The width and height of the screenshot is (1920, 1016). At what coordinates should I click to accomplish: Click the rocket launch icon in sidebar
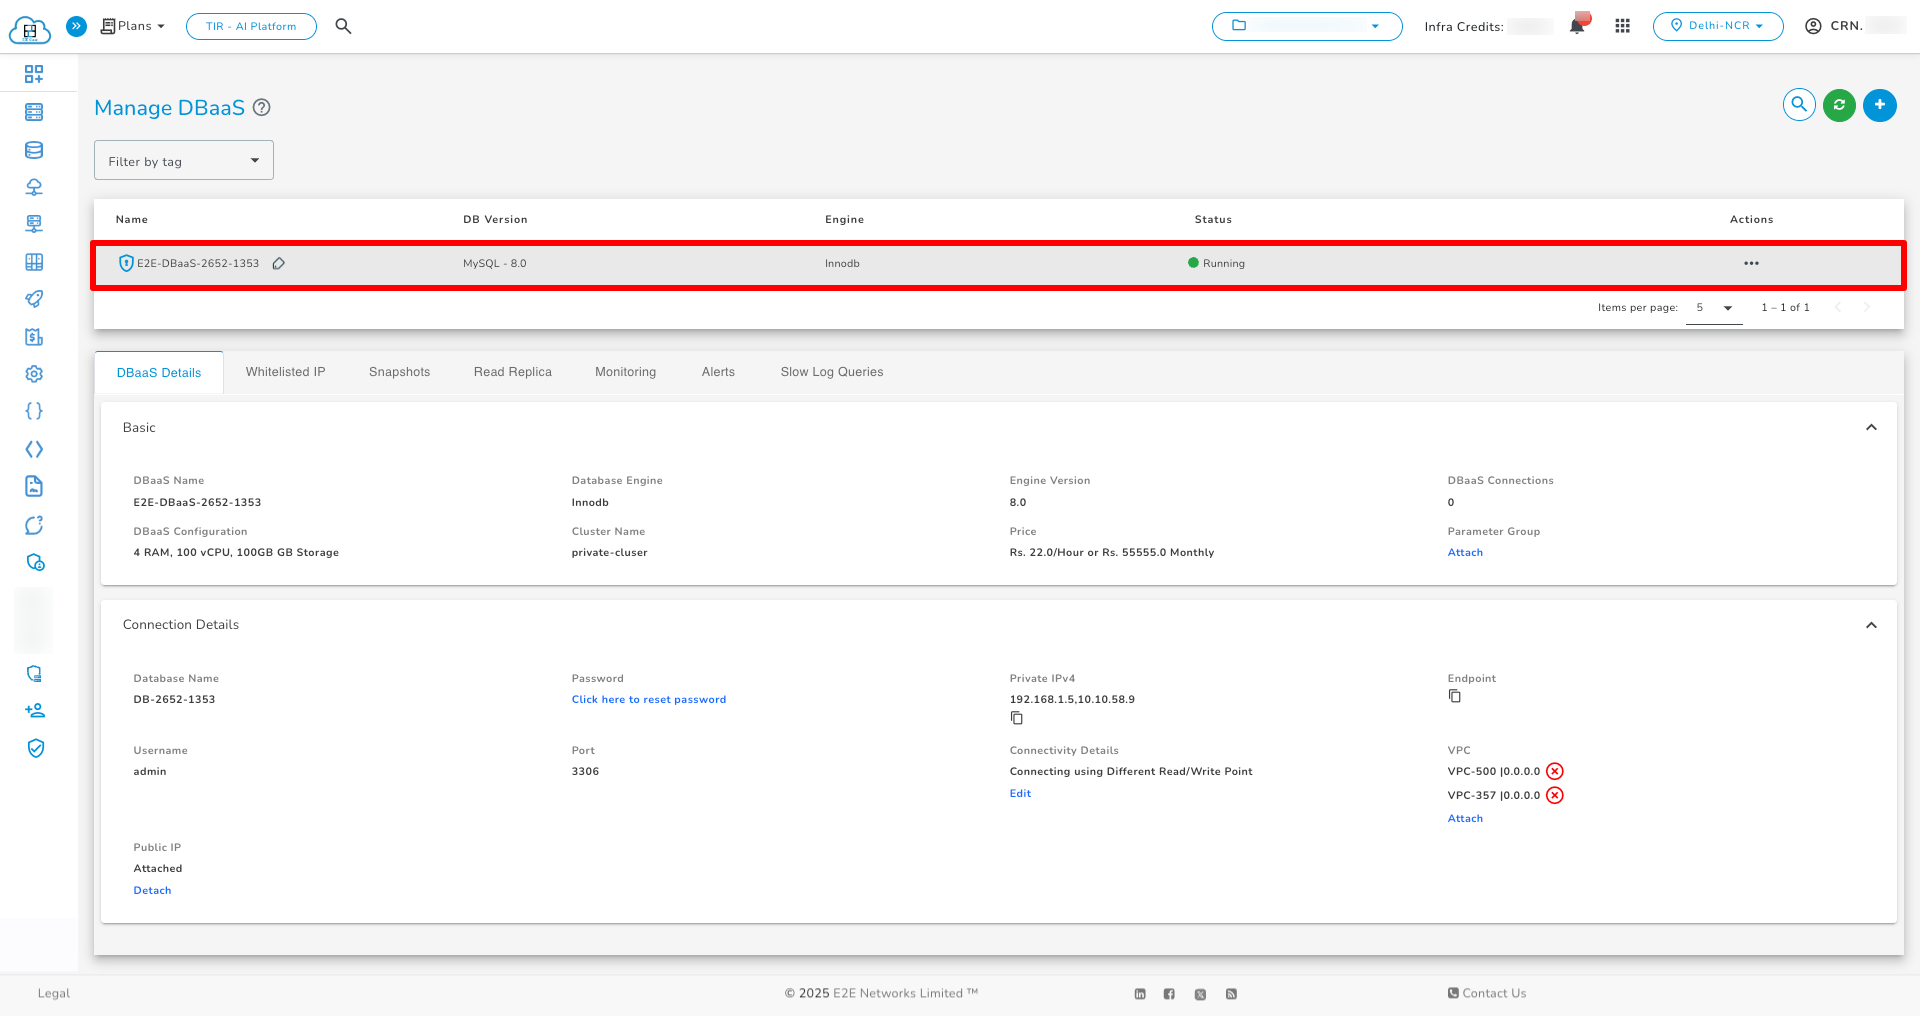[x=34, y=299]
